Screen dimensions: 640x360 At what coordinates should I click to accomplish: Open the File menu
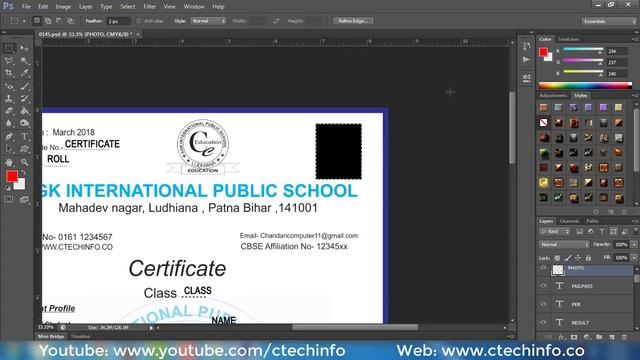pyautogui.click(x=26, y=7)
